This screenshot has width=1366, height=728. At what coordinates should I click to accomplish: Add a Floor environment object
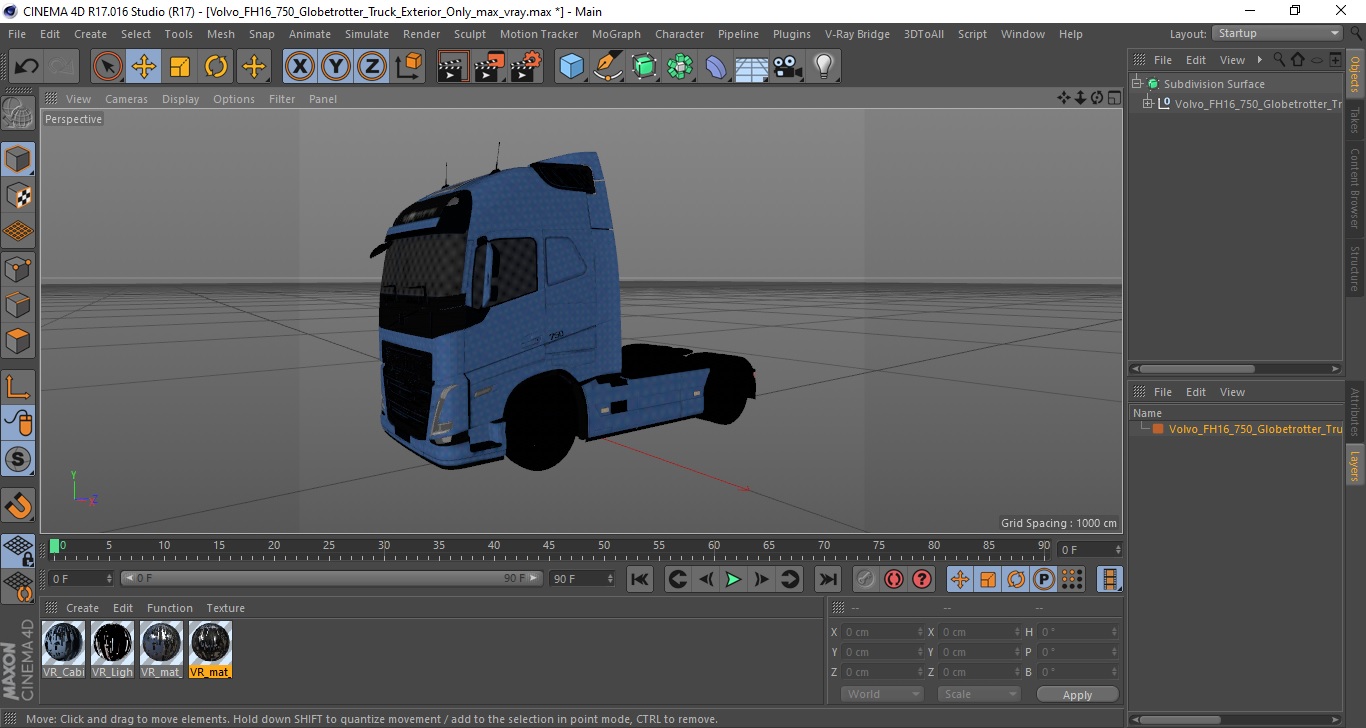(x=751, y=67)
